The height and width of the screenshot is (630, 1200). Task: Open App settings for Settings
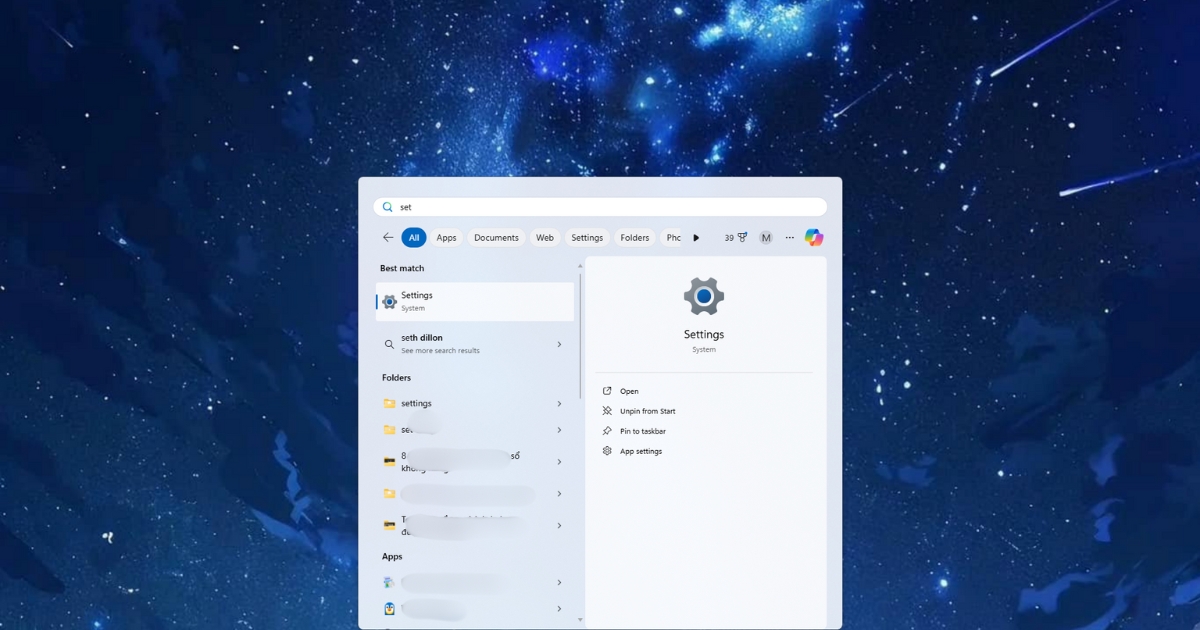[640, 451]
